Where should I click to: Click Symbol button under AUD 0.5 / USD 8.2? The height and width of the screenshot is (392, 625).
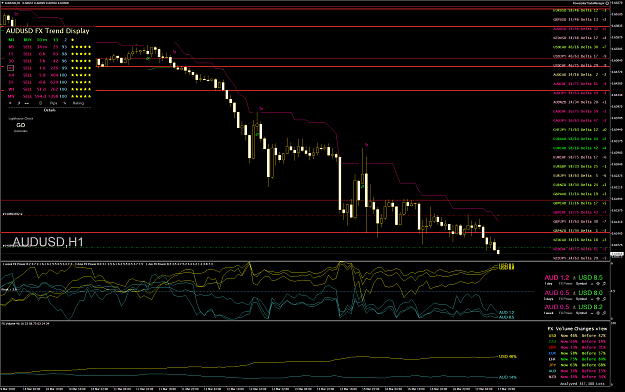click(x=581, y=313)
